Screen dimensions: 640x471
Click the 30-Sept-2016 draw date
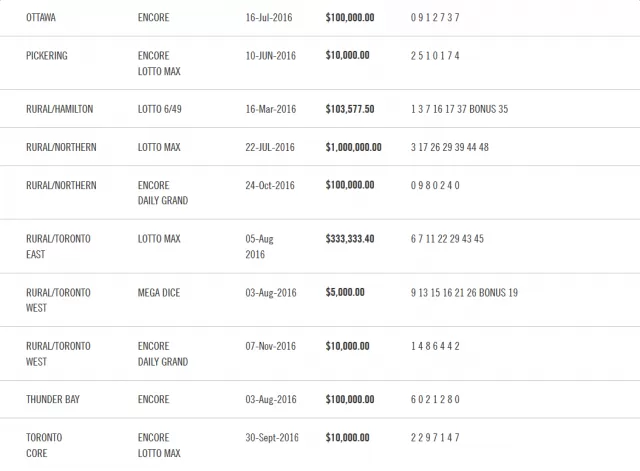point(272,438)
